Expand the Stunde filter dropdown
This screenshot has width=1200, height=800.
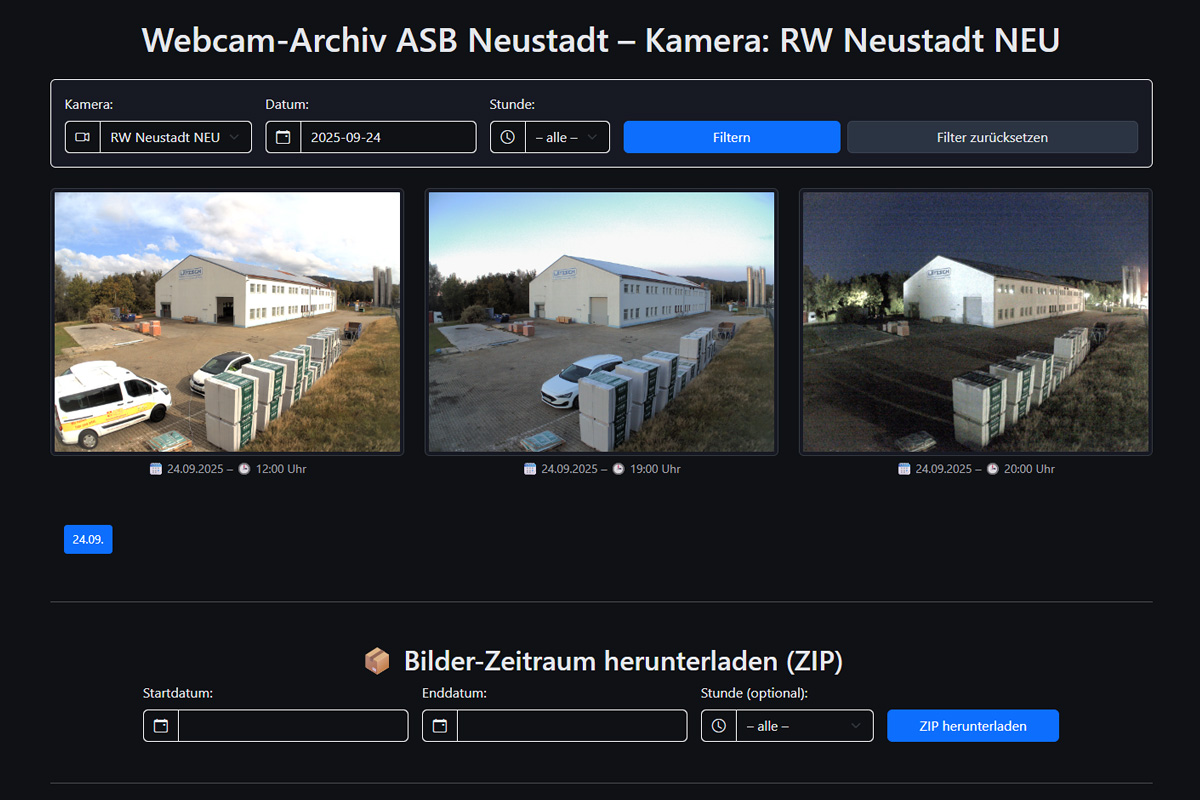coord(567,137)
